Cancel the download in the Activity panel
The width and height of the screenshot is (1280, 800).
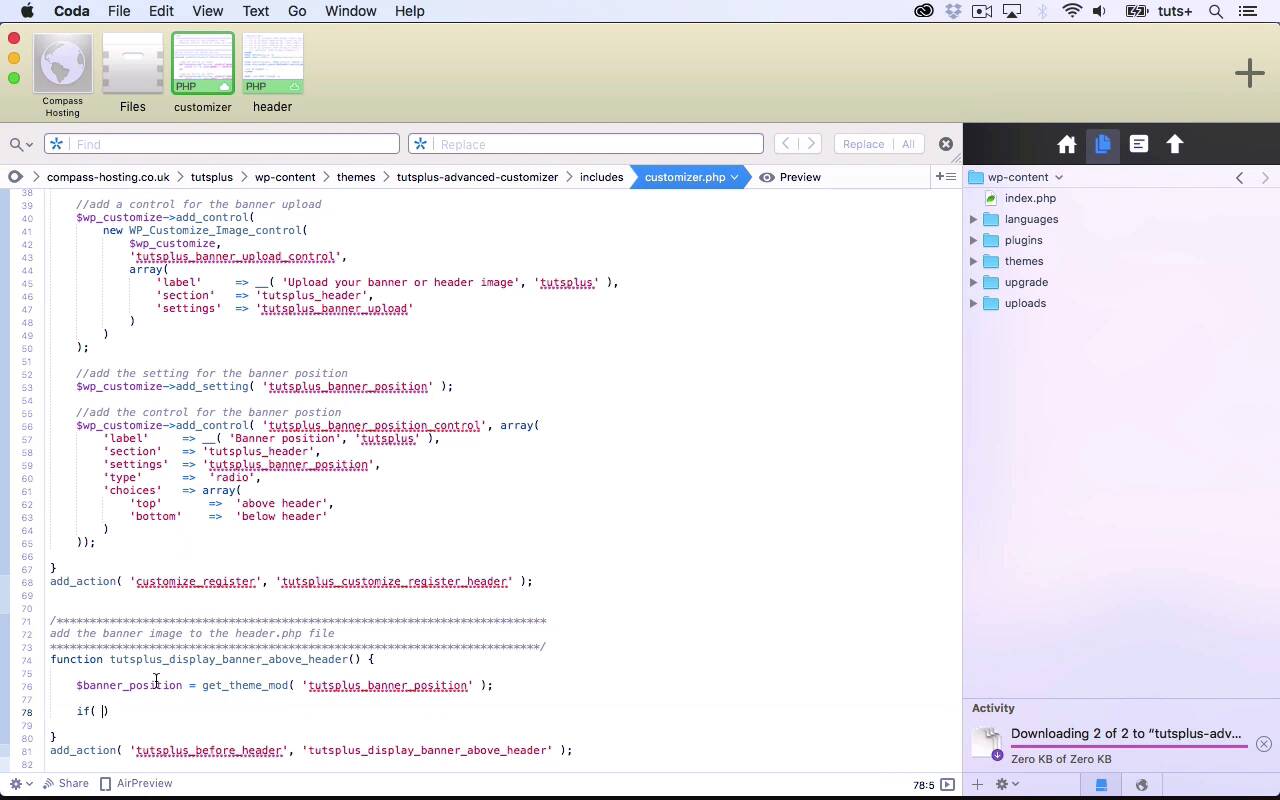point(1264,744)
